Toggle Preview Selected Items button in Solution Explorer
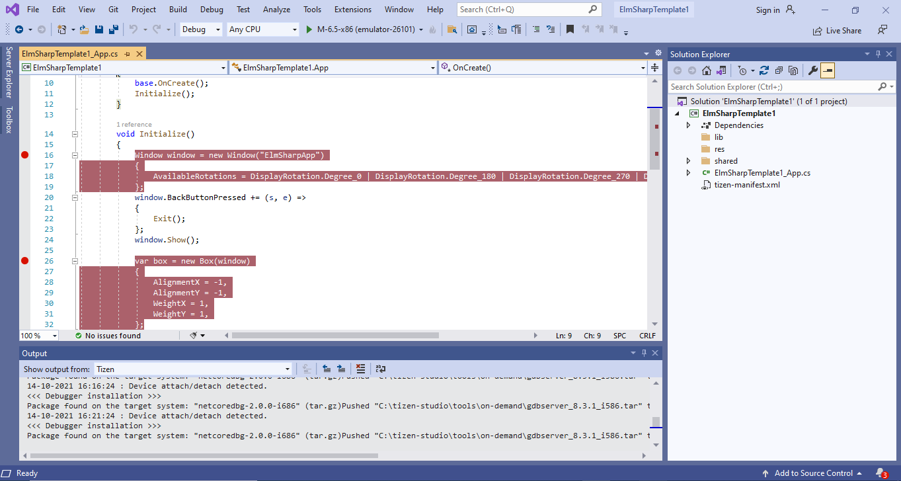The image size is (903, 482). 828,71
